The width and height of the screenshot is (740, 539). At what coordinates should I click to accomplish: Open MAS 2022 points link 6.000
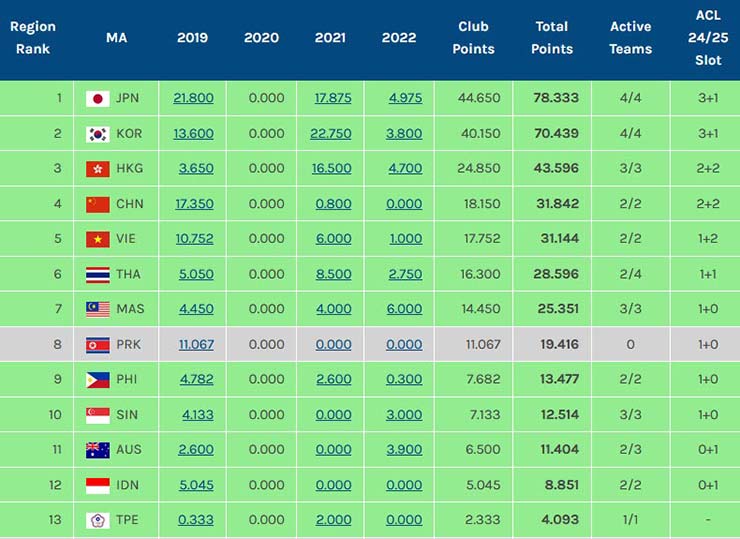tap(404, 309)
